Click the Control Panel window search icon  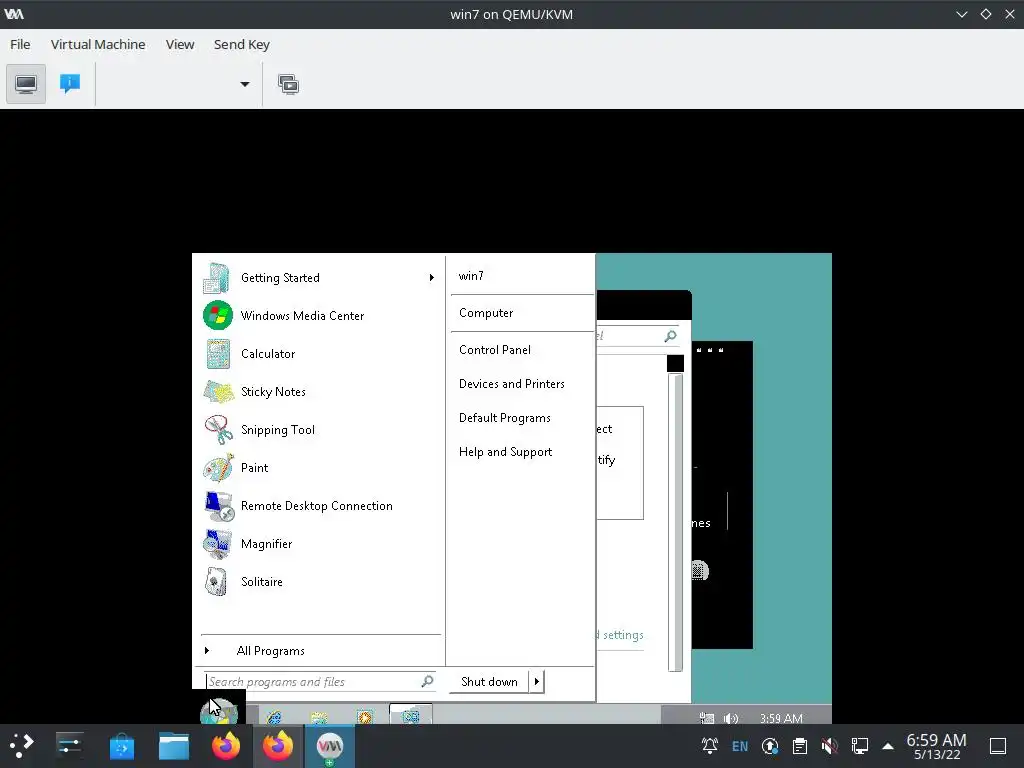(x=670, y=336)
